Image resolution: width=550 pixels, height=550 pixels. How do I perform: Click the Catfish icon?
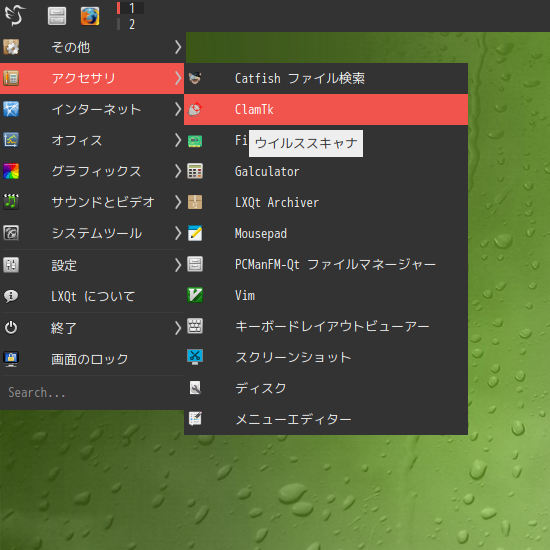195,78
